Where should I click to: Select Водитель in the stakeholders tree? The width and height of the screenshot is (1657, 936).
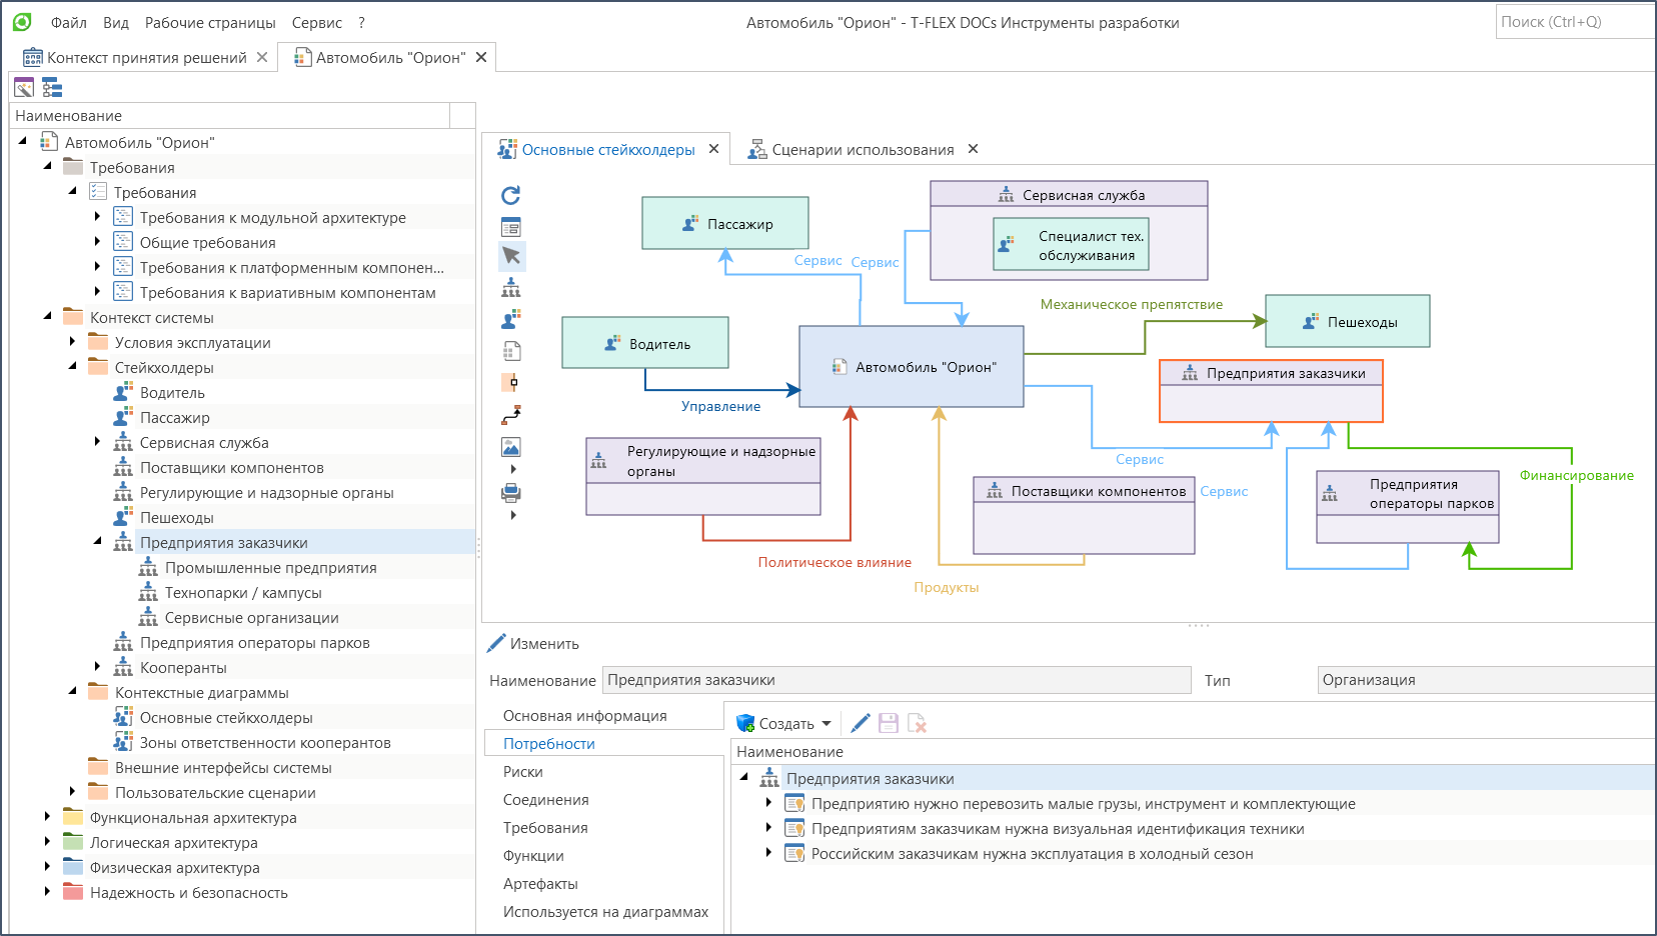172,392
